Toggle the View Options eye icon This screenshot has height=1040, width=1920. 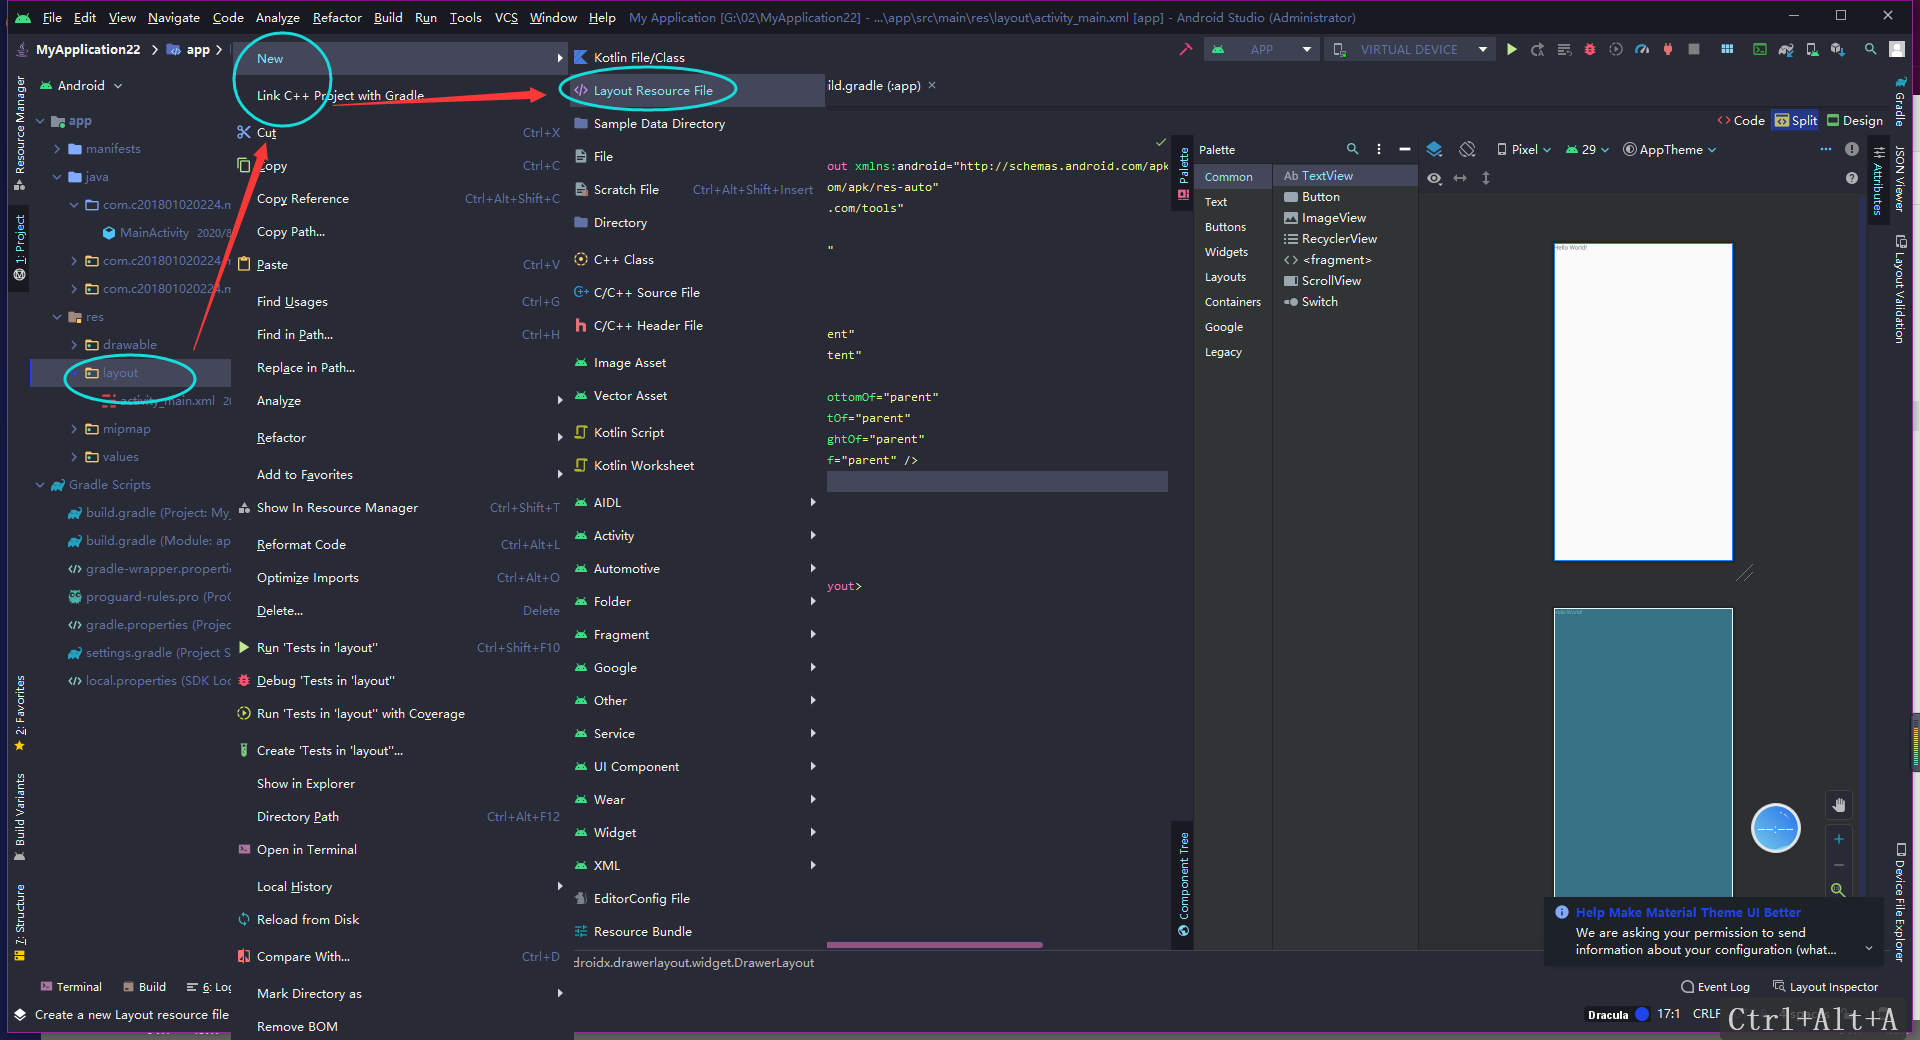1434,178
